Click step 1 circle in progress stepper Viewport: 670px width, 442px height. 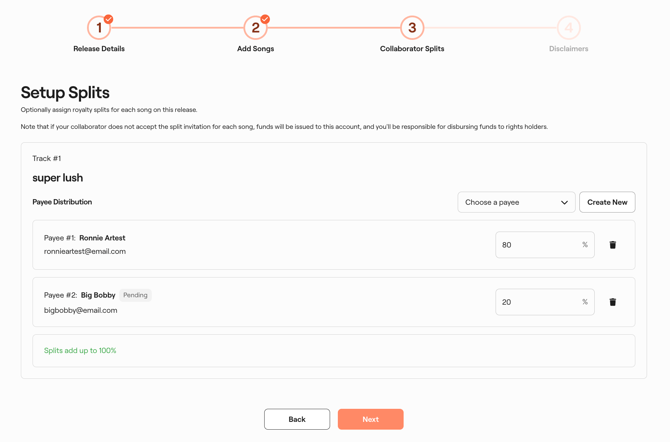click(99, 28)
